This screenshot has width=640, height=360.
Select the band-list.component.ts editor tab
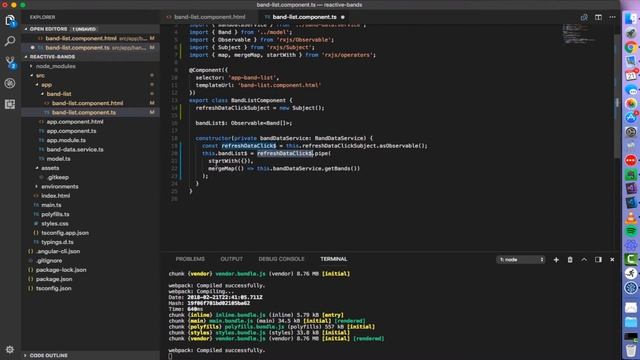pos(304,17)
